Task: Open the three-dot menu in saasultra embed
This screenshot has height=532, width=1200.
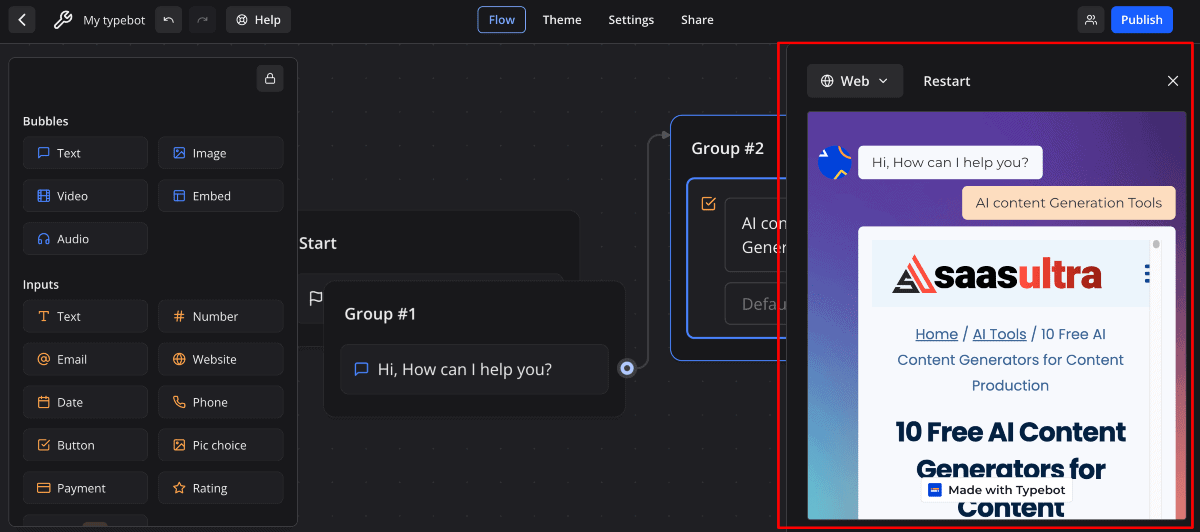Action: (1147, 274)
